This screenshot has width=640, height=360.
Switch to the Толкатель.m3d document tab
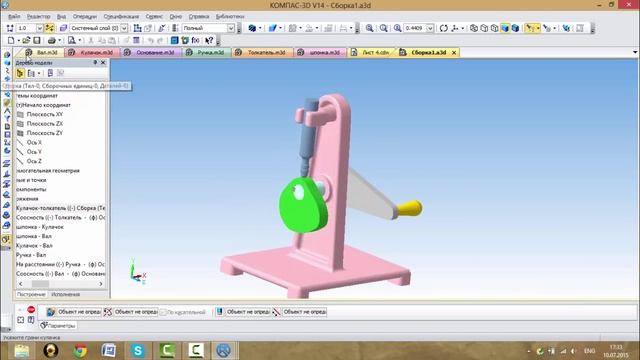point(262,52)
